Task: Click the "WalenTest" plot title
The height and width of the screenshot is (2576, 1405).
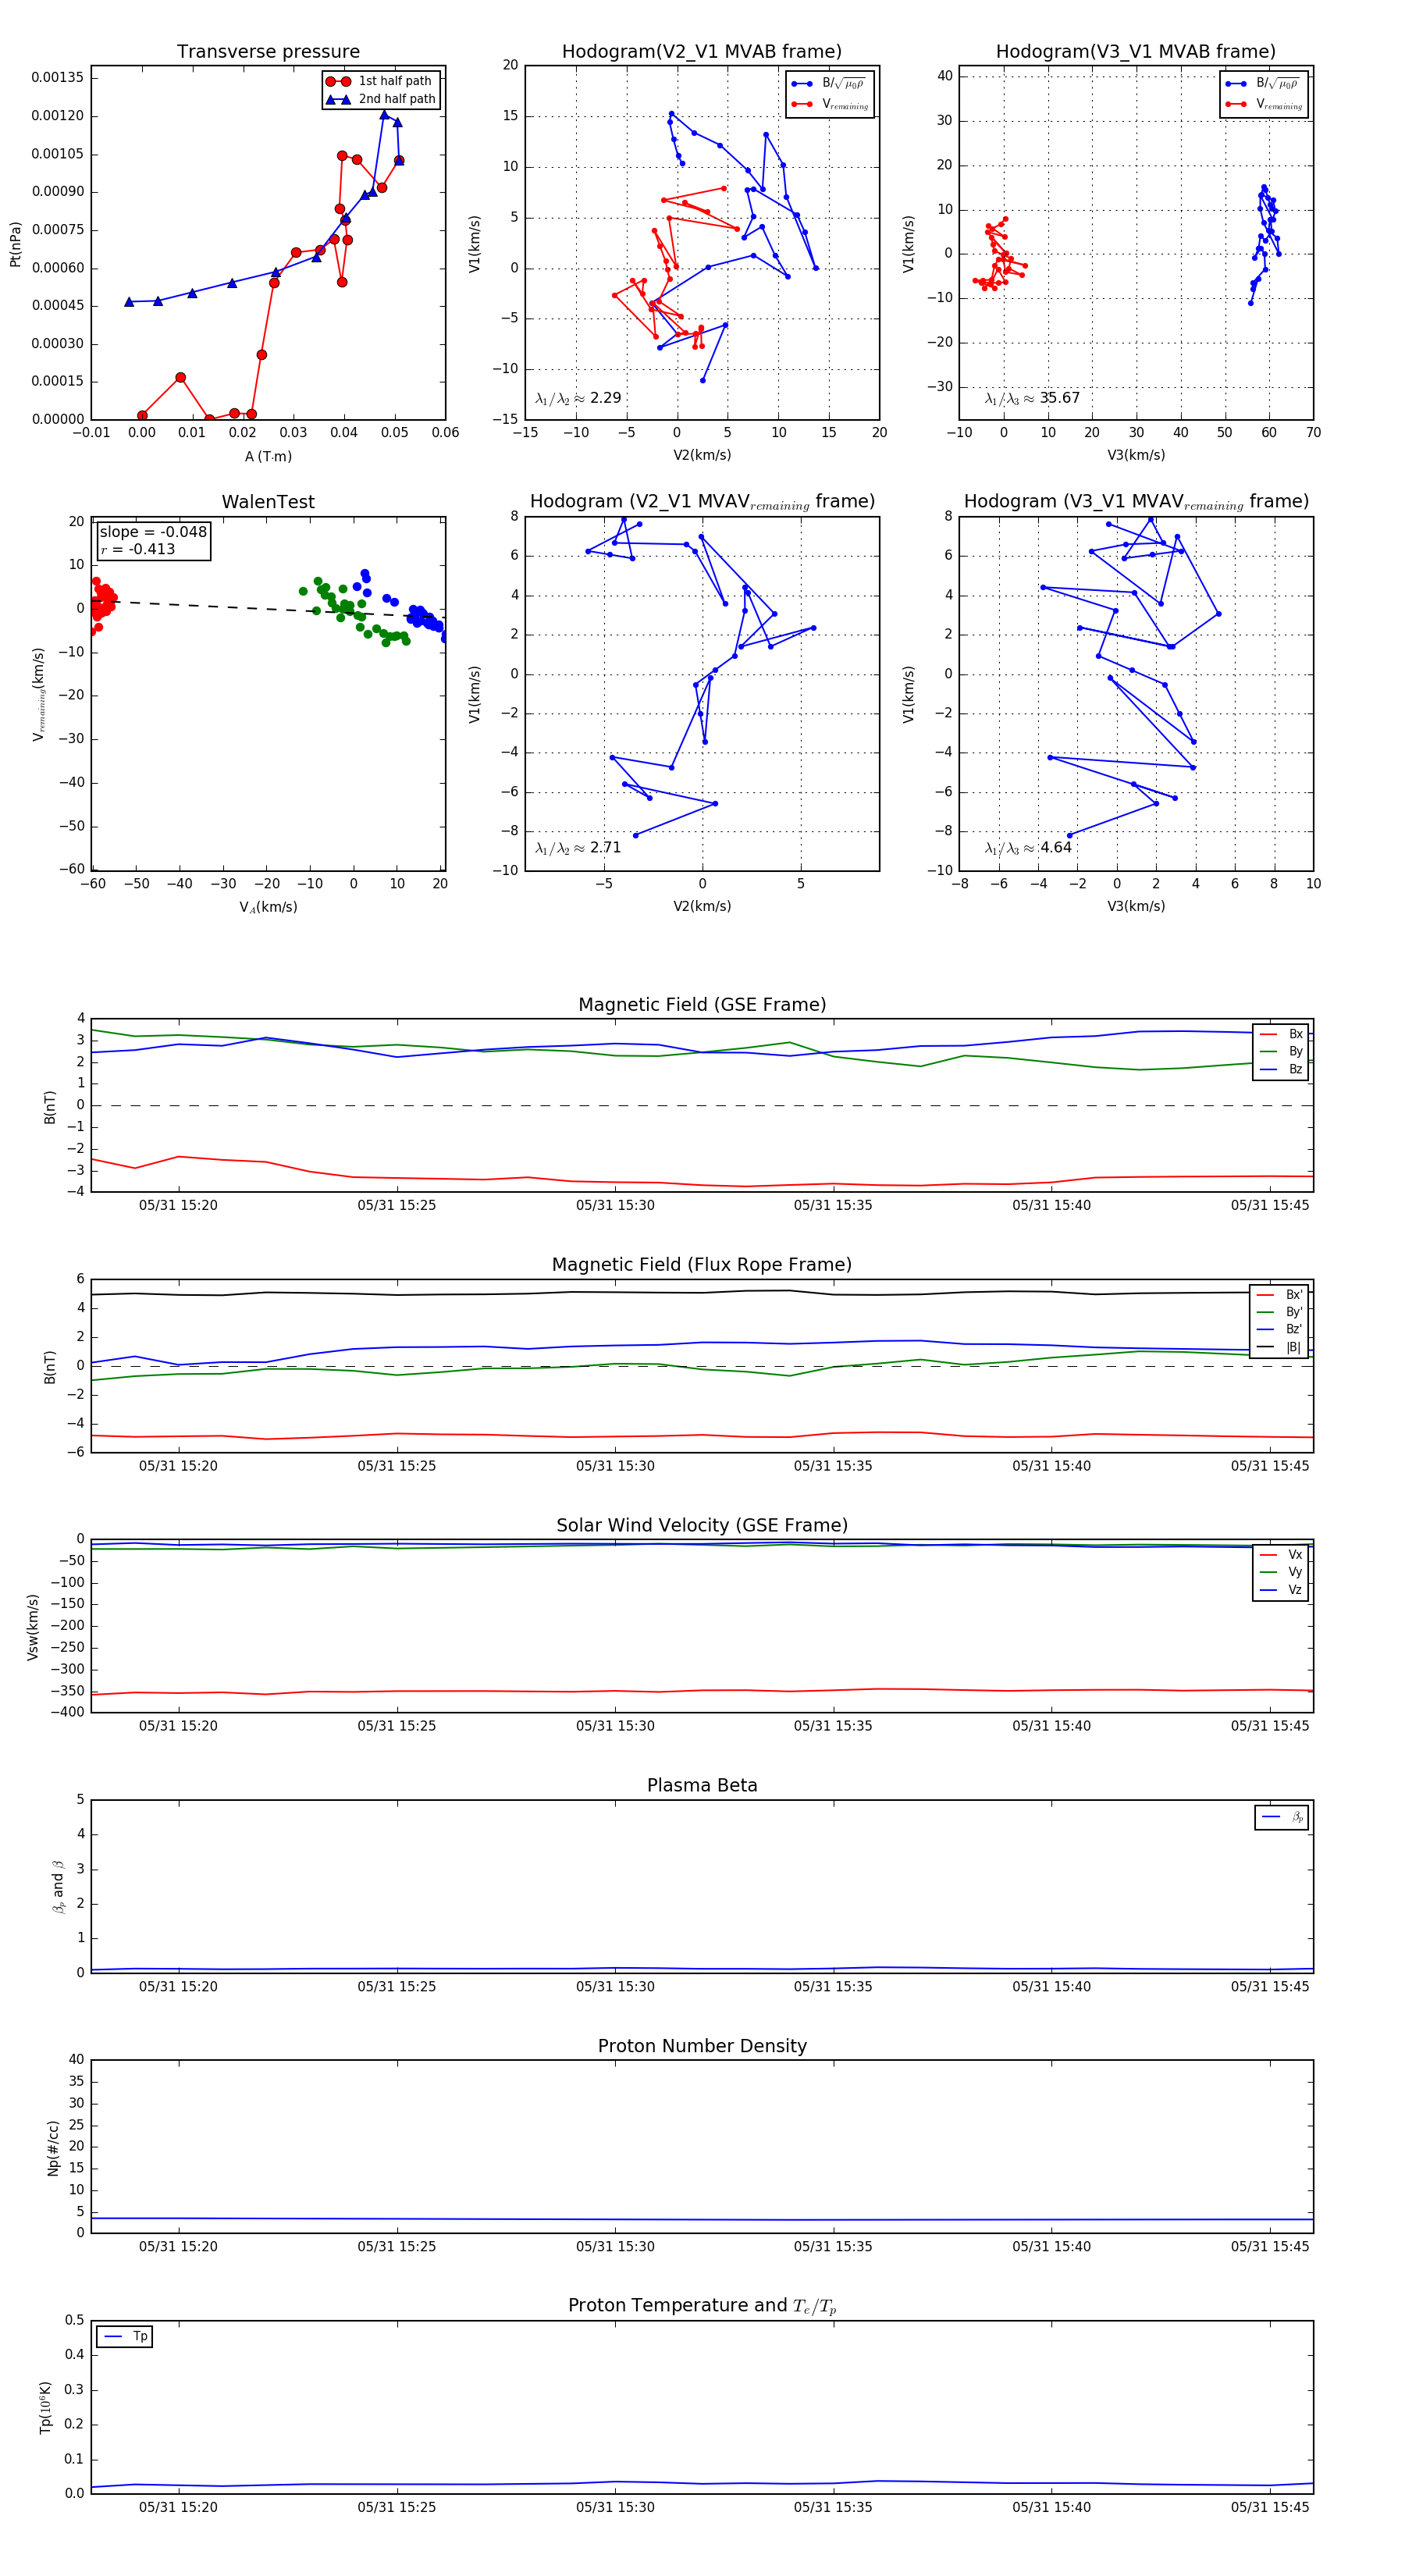Action: (x=268, y=502)
